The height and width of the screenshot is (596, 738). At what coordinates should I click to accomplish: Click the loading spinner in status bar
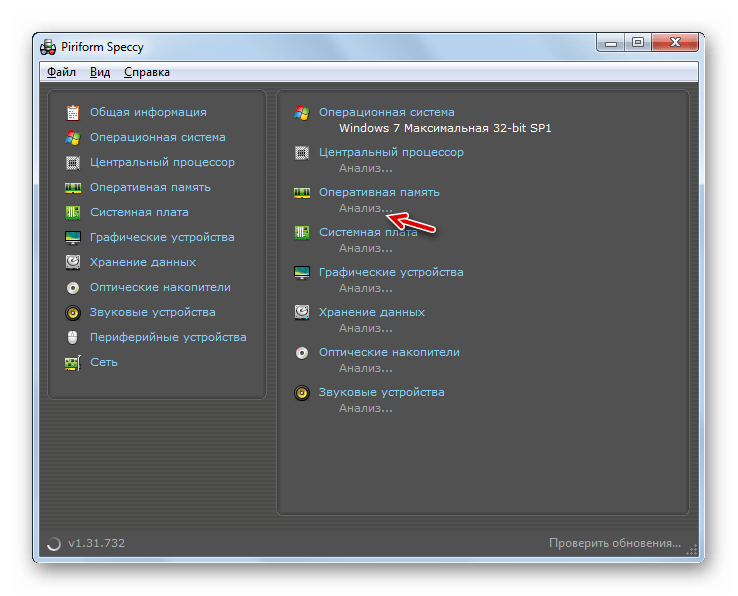(x=54, y=543)
